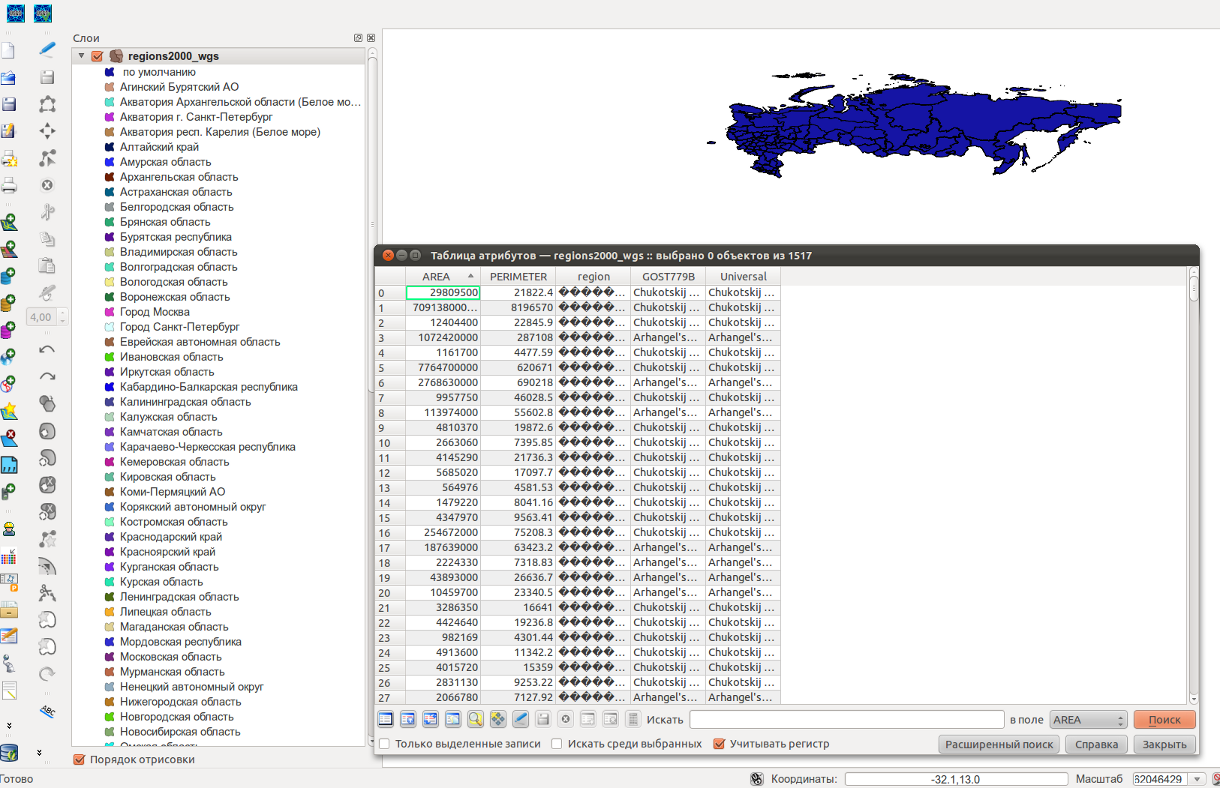
Task: Click the Undo arrow in left toolbar
Action: click(x=47, y=349)
